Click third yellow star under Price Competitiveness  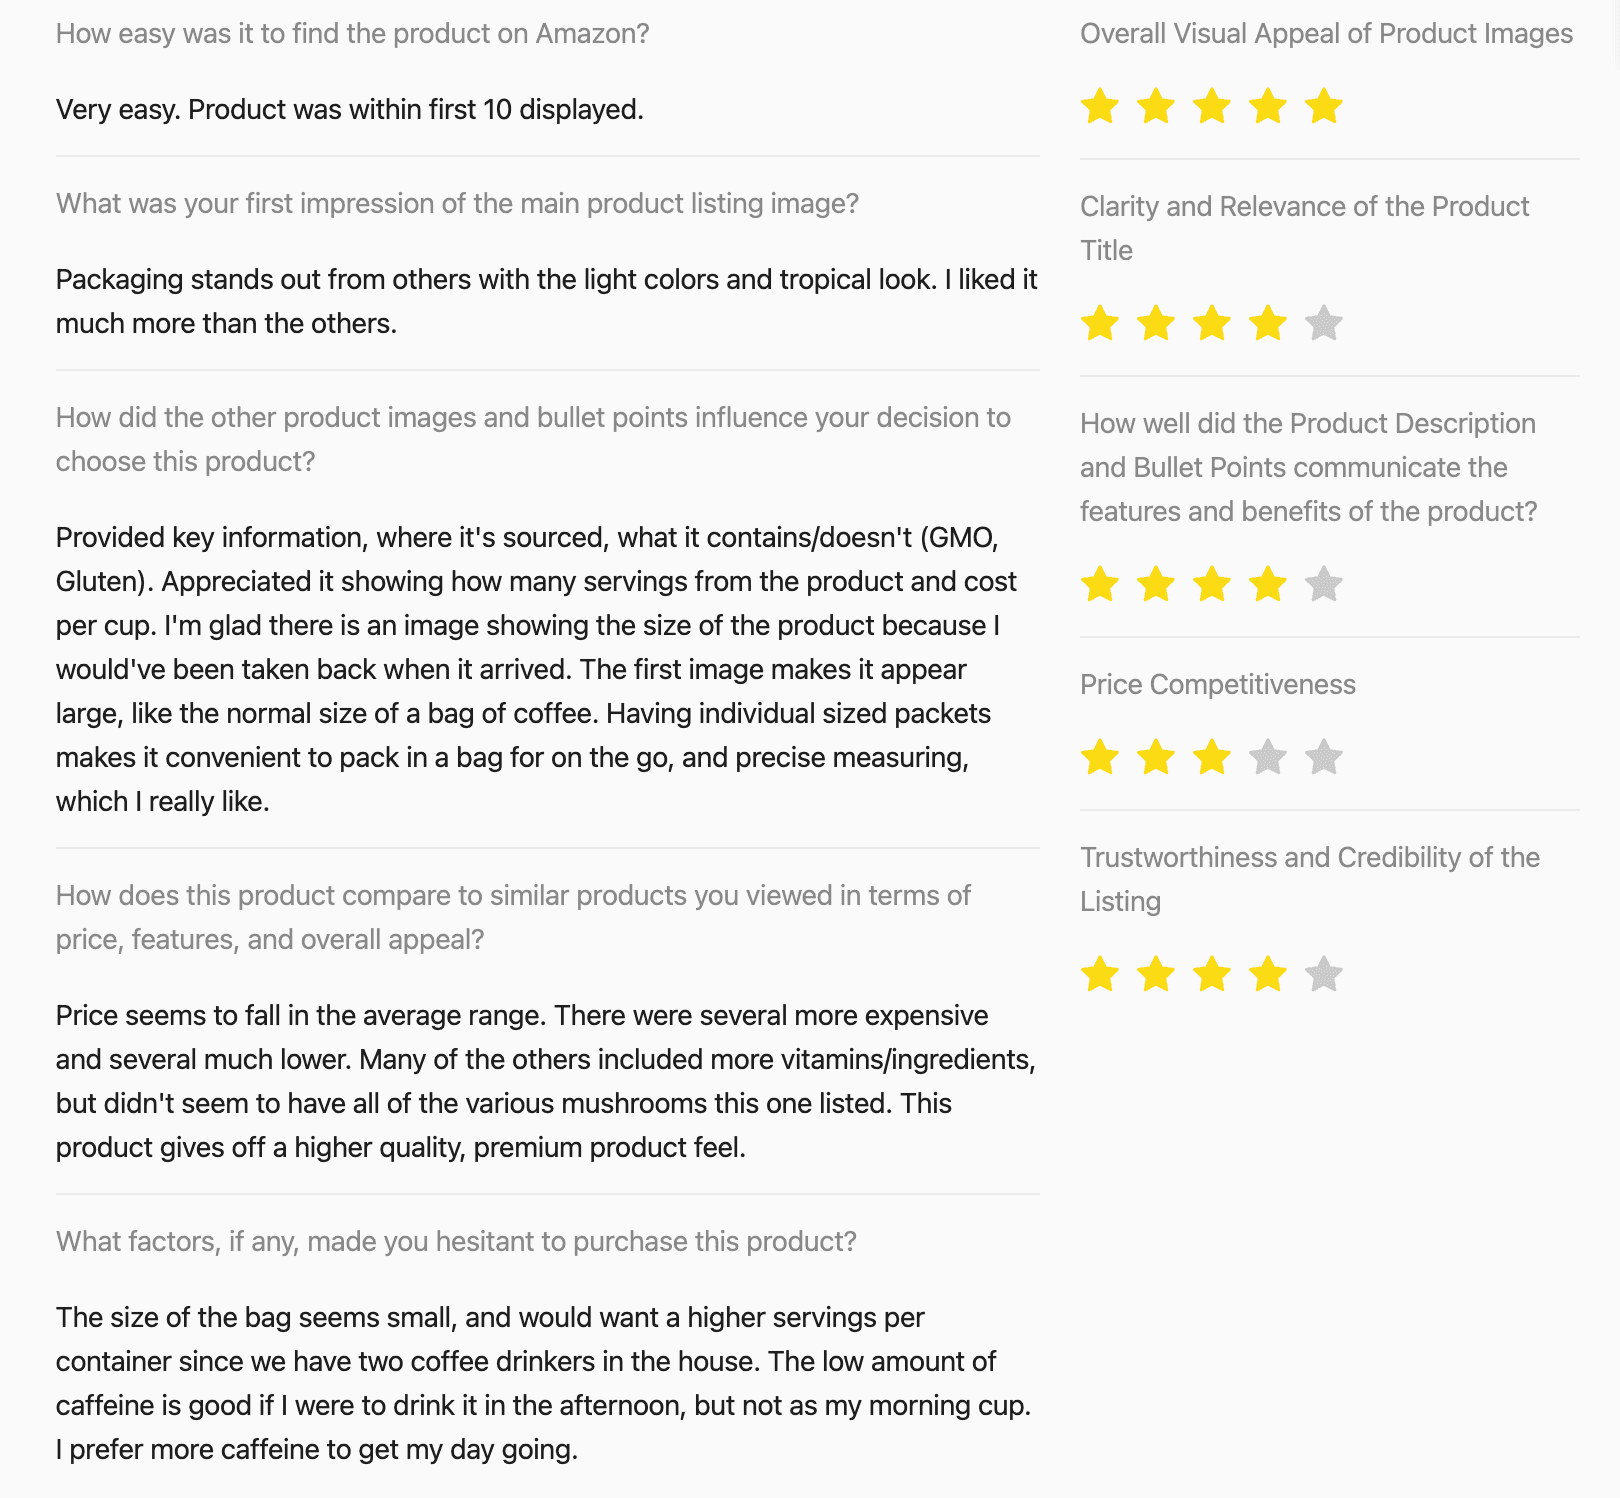(x=1212, y=757)
